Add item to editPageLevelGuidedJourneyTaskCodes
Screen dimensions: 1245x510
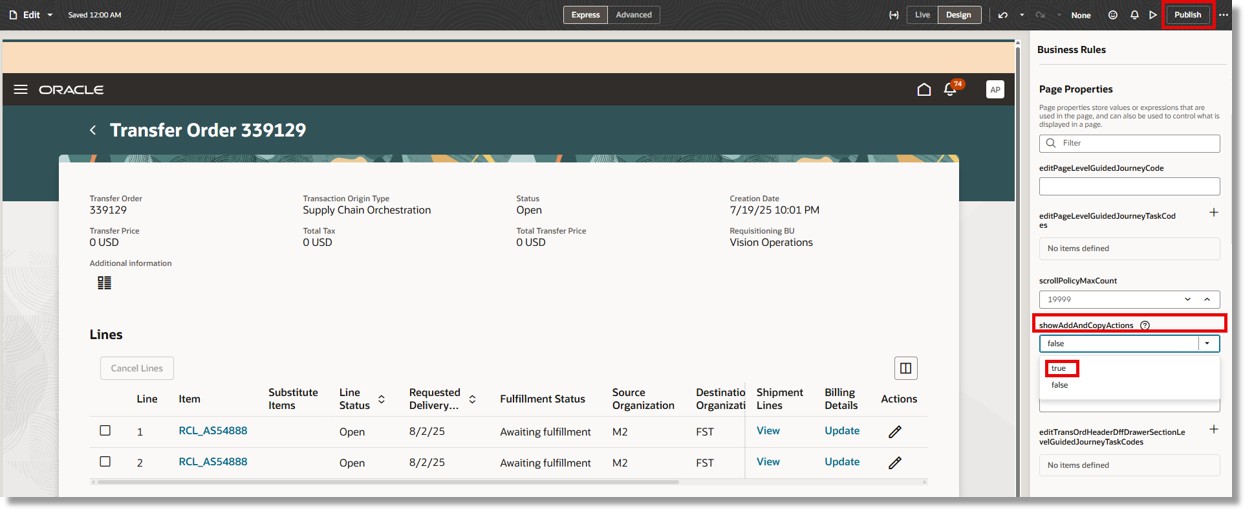pyautogui.click(x=1213, y=212)
